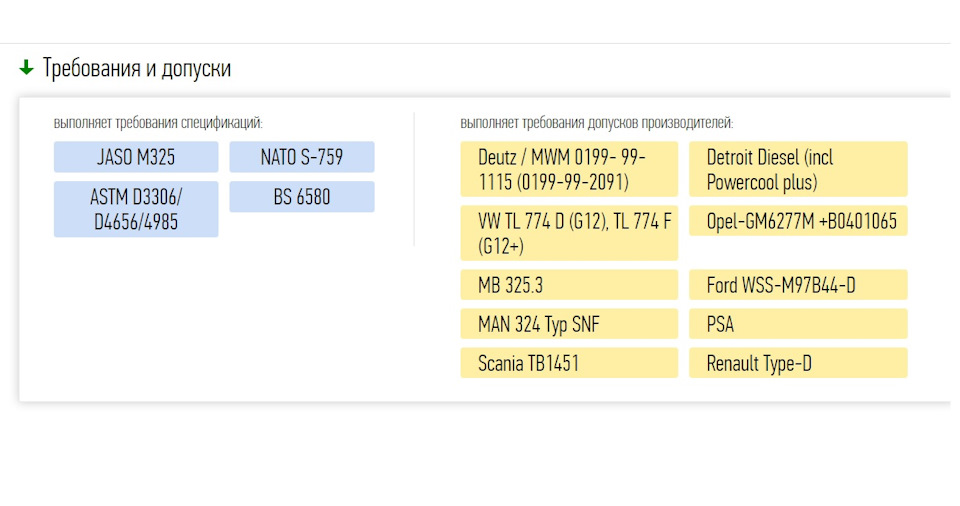Click the VW TL 774 D (G12) tag
This screenshot has height=506, width=960.
[x=569, y=233]
